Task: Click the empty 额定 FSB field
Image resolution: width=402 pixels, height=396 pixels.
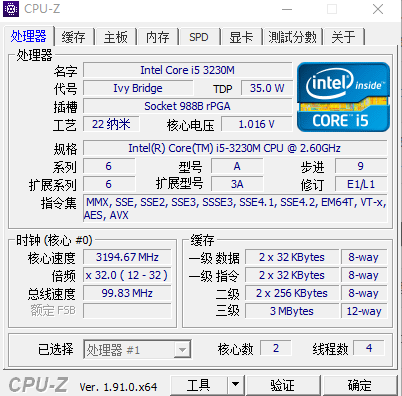Action: click(127, 311)
